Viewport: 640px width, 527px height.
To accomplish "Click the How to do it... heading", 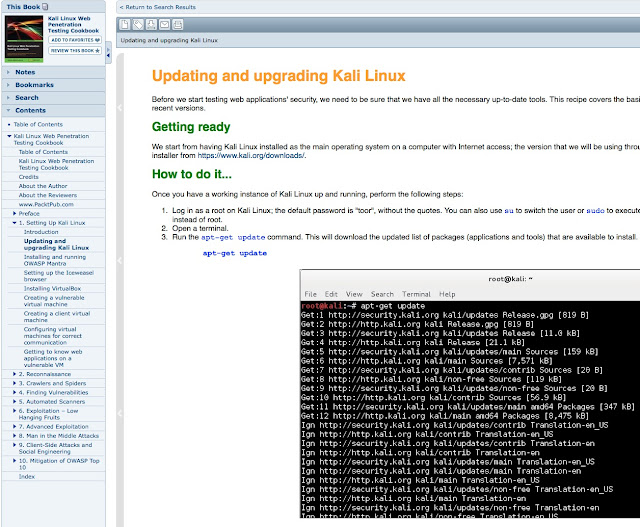I will 192,174.
